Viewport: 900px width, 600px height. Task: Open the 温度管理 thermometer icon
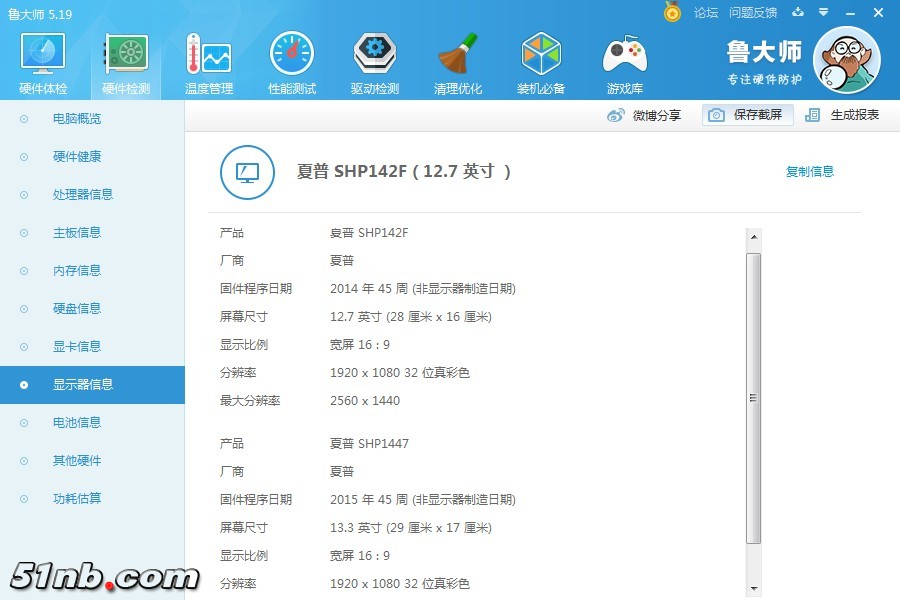pyautogui.click(x=209, y=63)
